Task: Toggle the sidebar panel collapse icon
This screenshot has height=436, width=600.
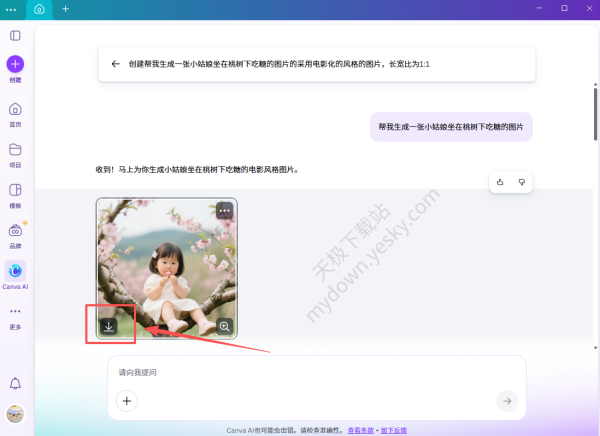Action: (x=15, y=35)
